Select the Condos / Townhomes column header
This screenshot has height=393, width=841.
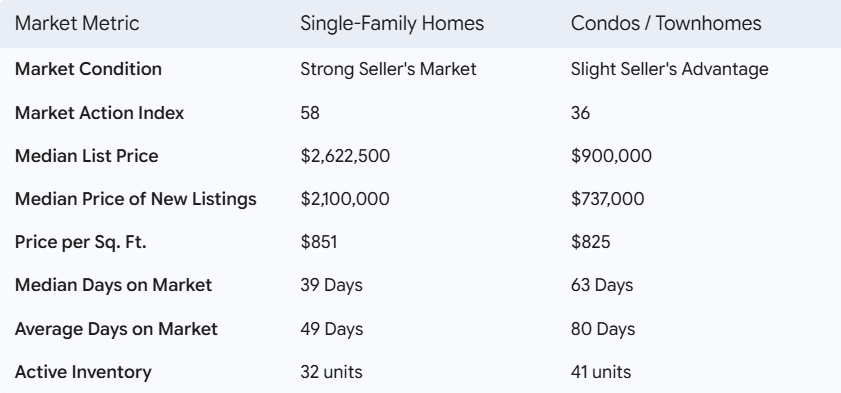coord(666,23)
